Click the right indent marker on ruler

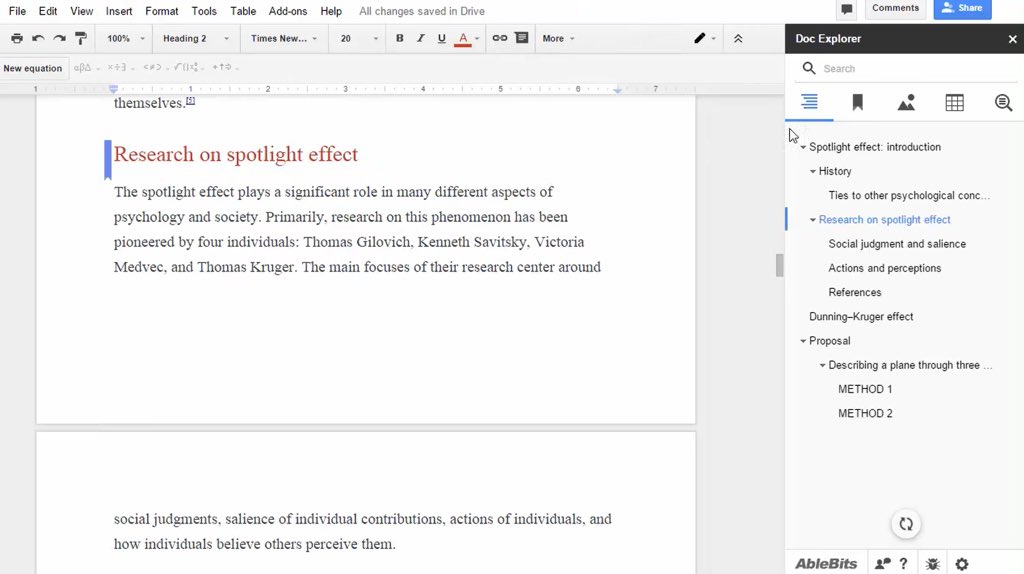tap(617, 89)
